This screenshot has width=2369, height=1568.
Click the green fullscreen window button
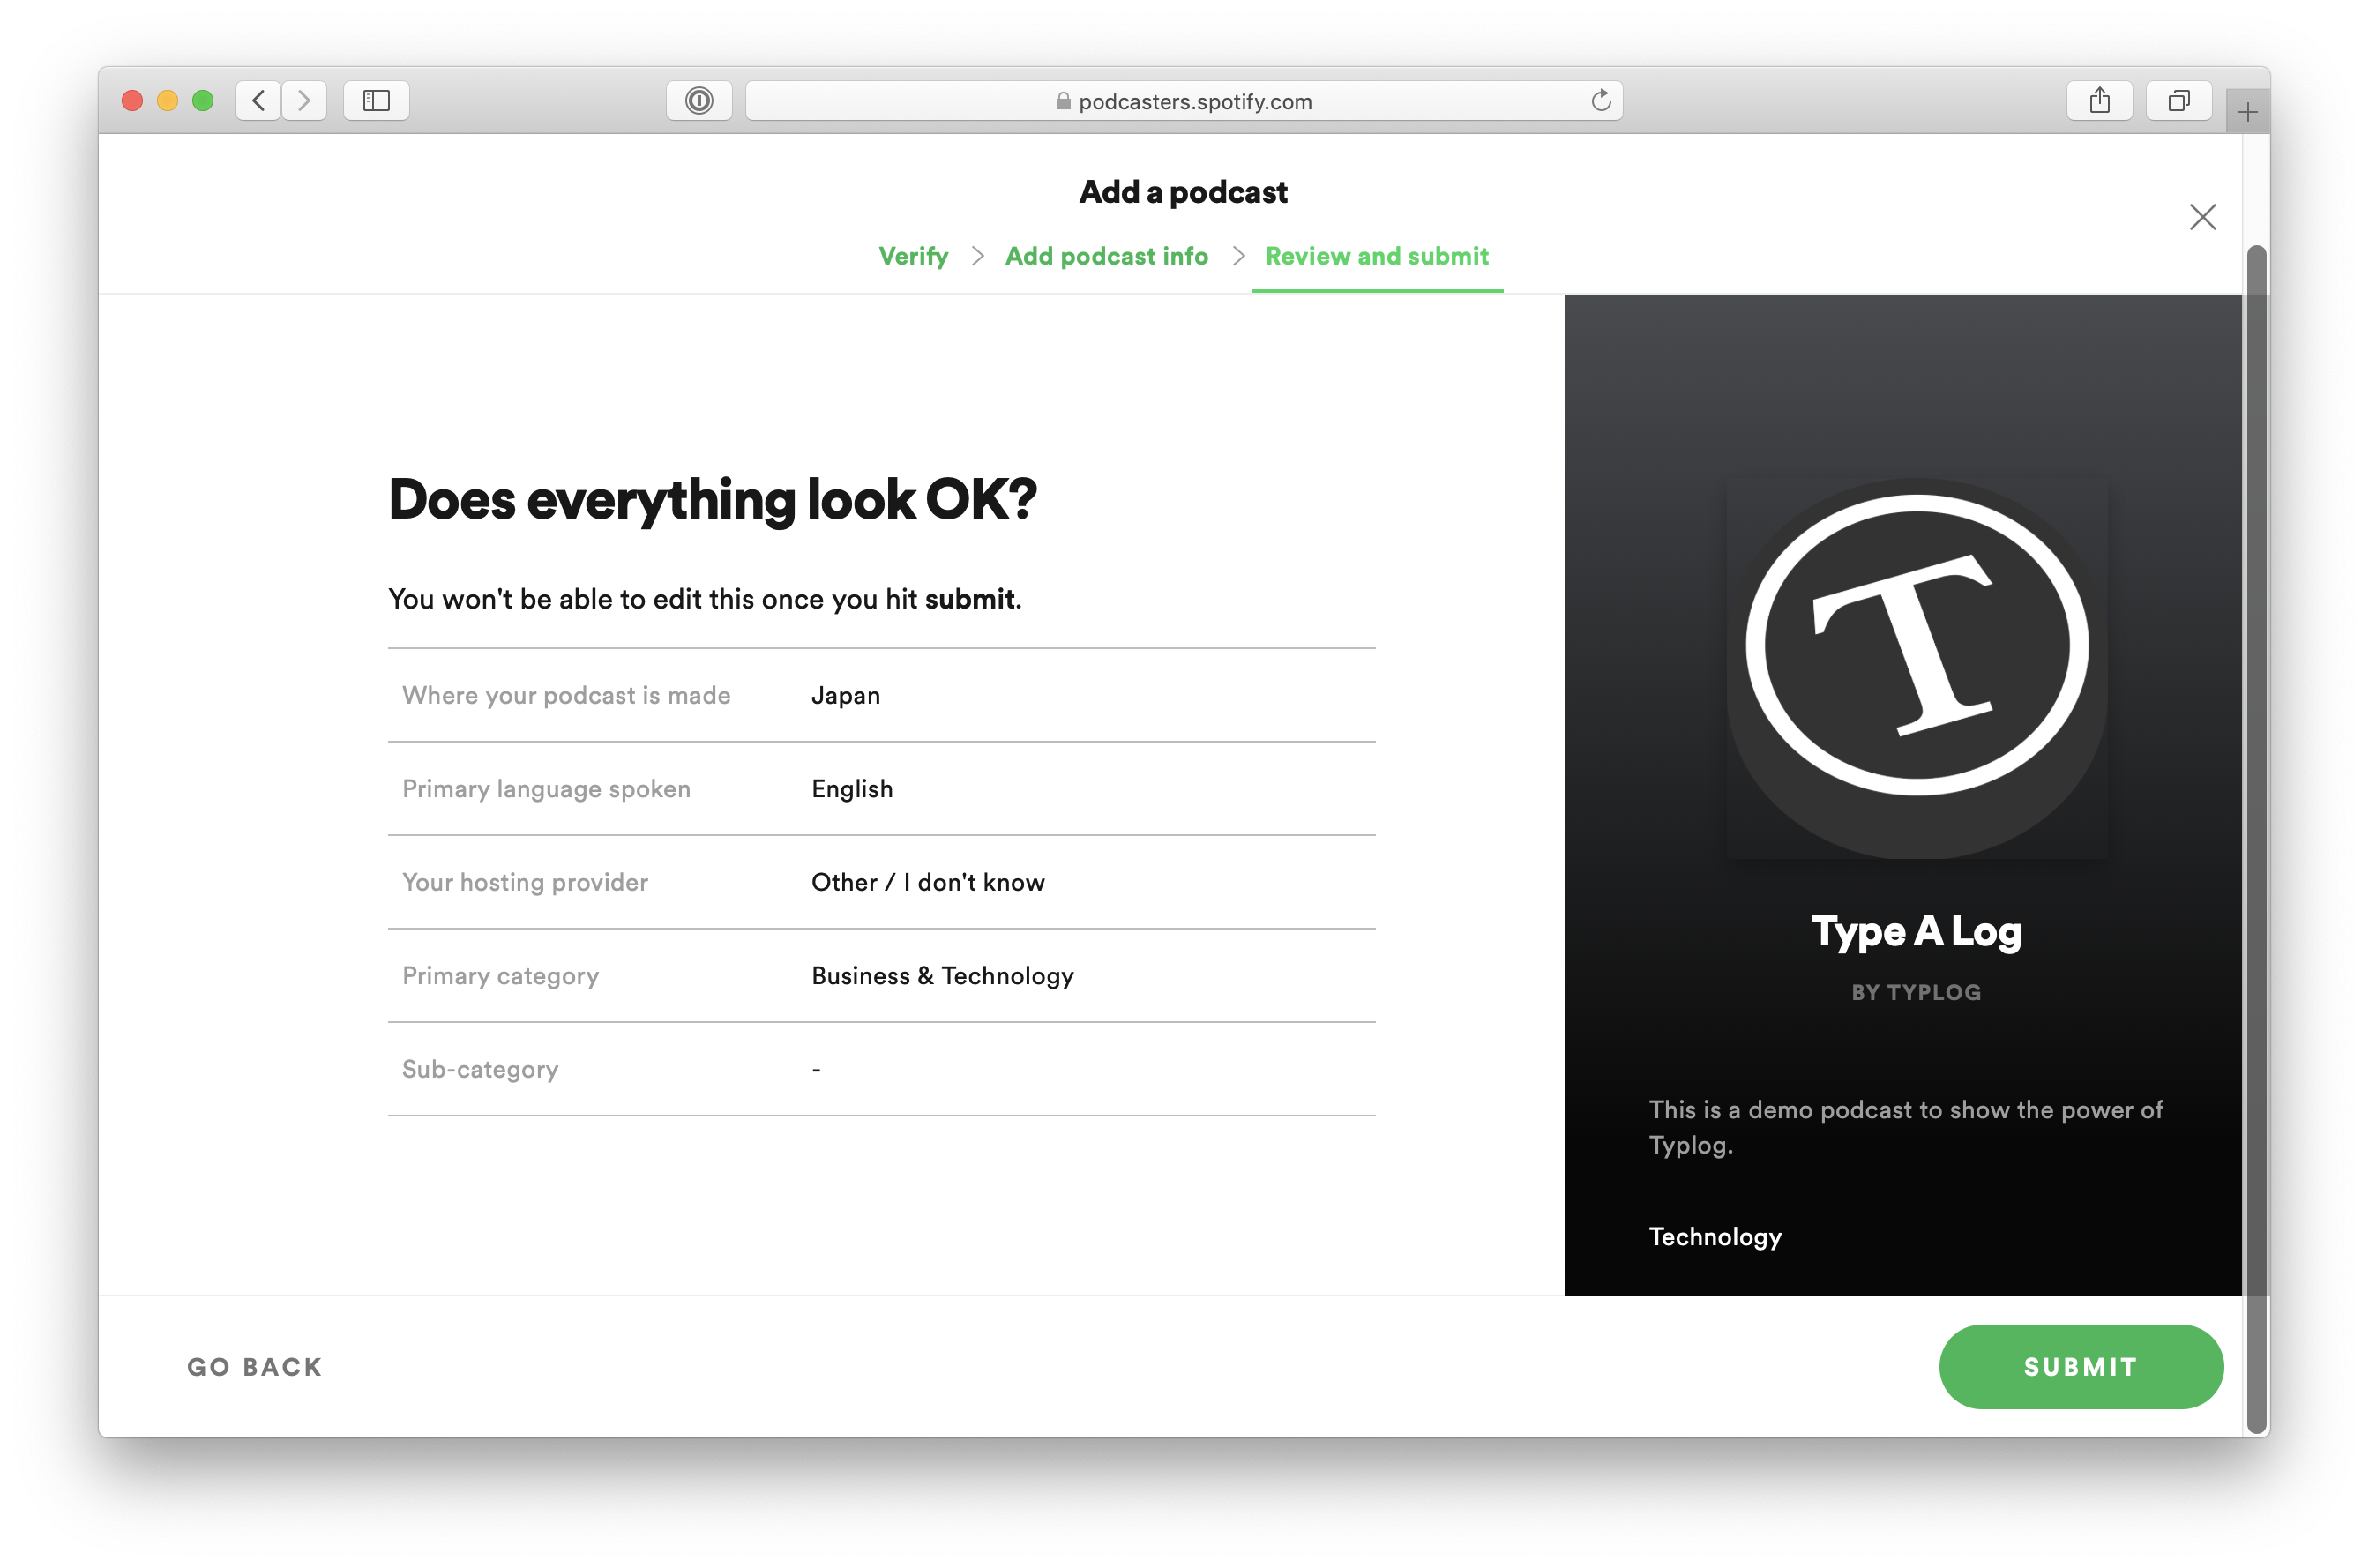click(203, 101)
